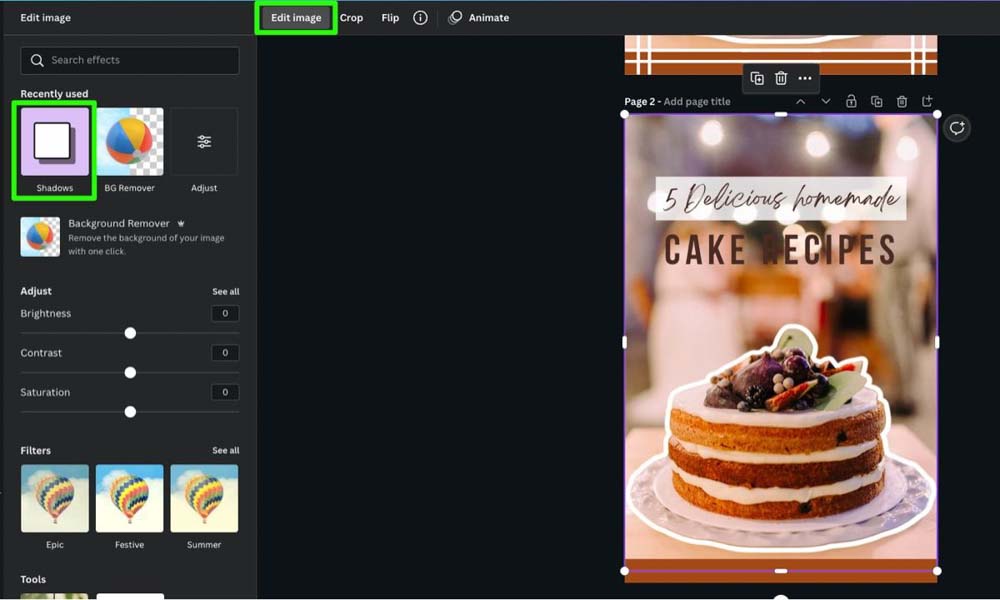Move Page 2 down with the chevron

pos(825,101)
